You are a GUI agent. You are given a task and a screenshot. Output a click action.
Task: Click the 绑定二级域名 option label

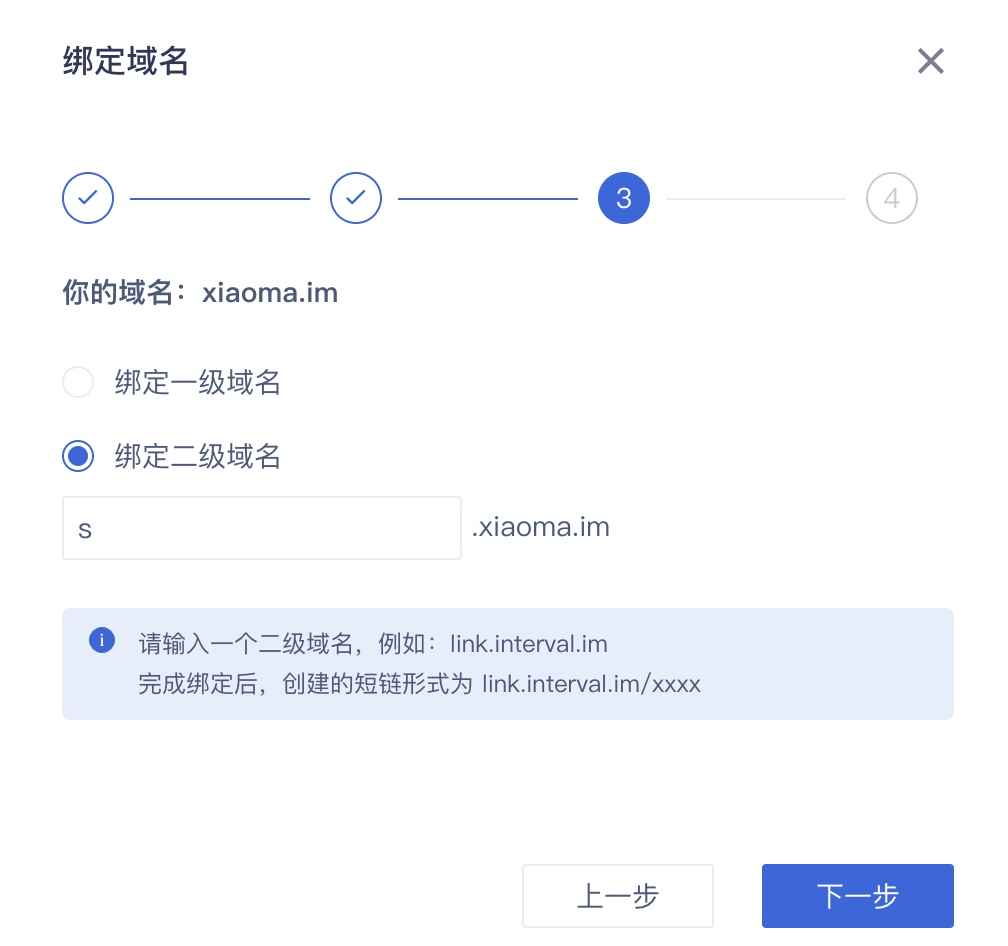(197, 457)
